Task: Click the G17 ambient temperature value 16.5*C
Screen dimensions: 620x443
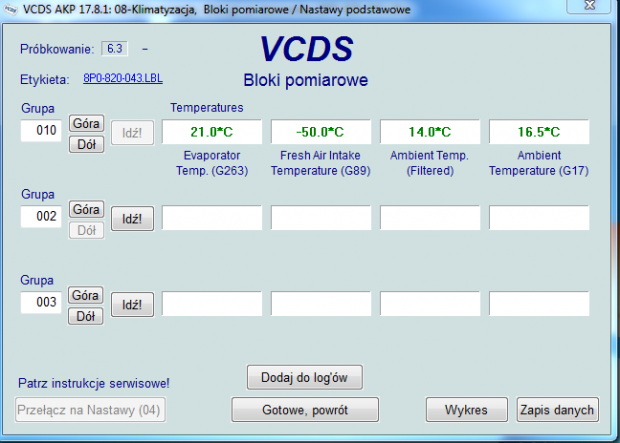Action: coord(539,132)
